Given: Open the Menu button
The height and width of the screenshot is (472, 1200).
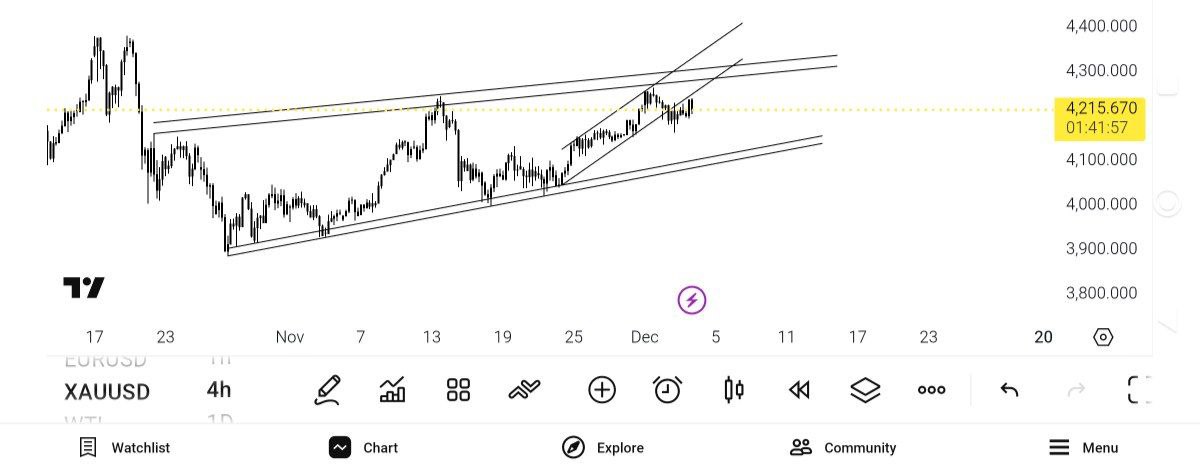Looking at the screenshot, I should pos(1084,447).
